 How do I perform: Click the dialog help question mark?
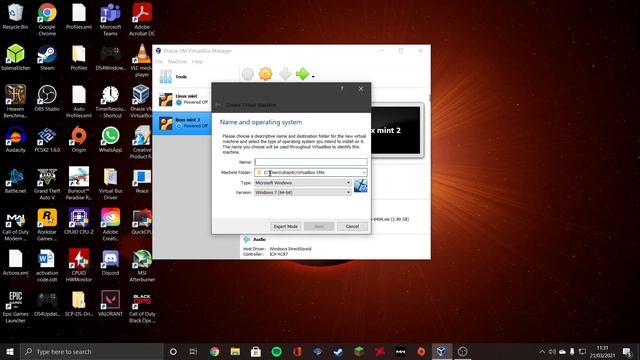click(342, 89)
